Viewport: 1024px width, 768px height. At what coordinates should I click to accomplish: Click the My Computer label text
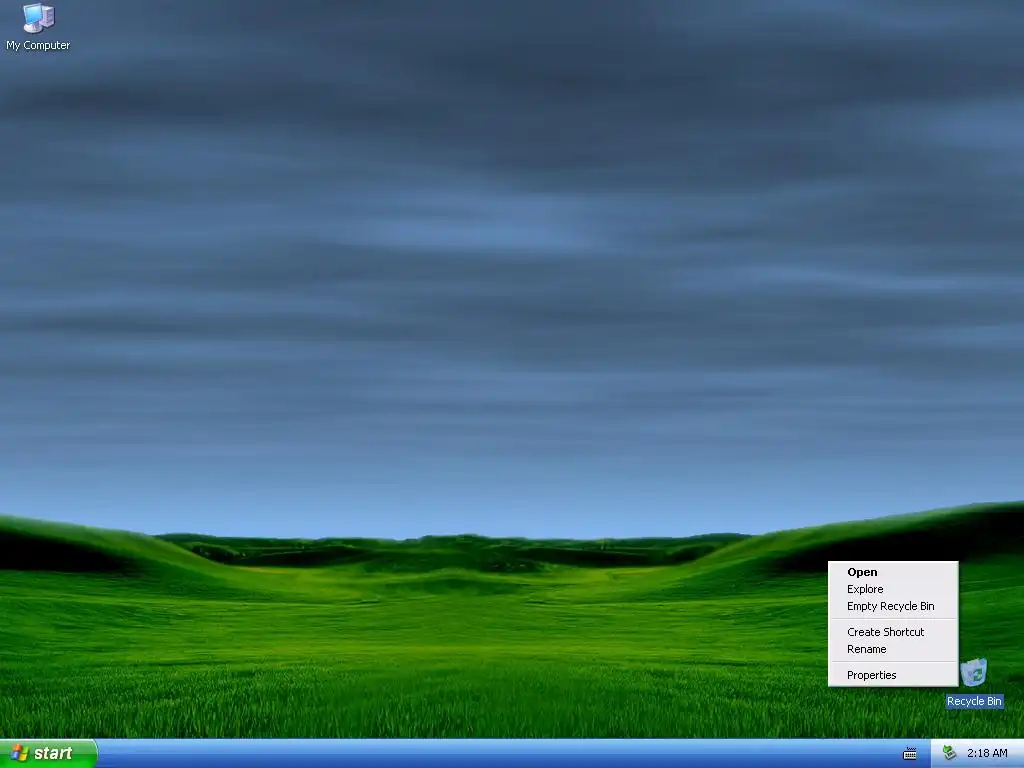[x=38, y=45]
